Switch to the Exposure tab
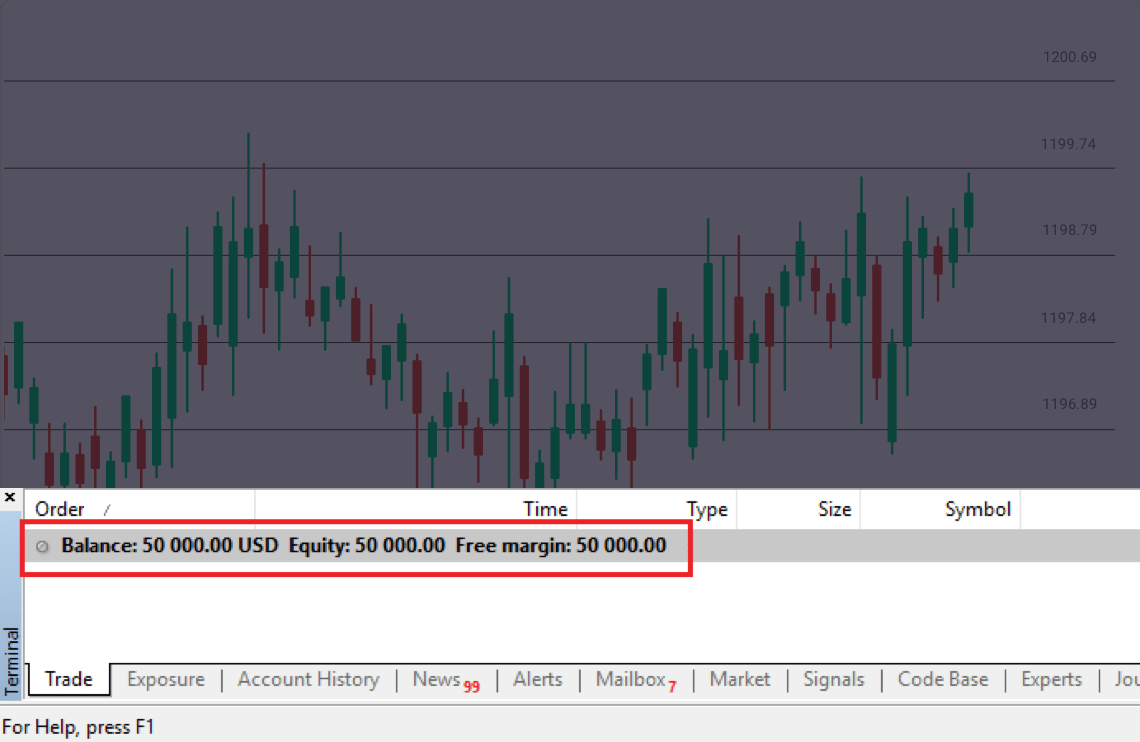 (165, 679)
